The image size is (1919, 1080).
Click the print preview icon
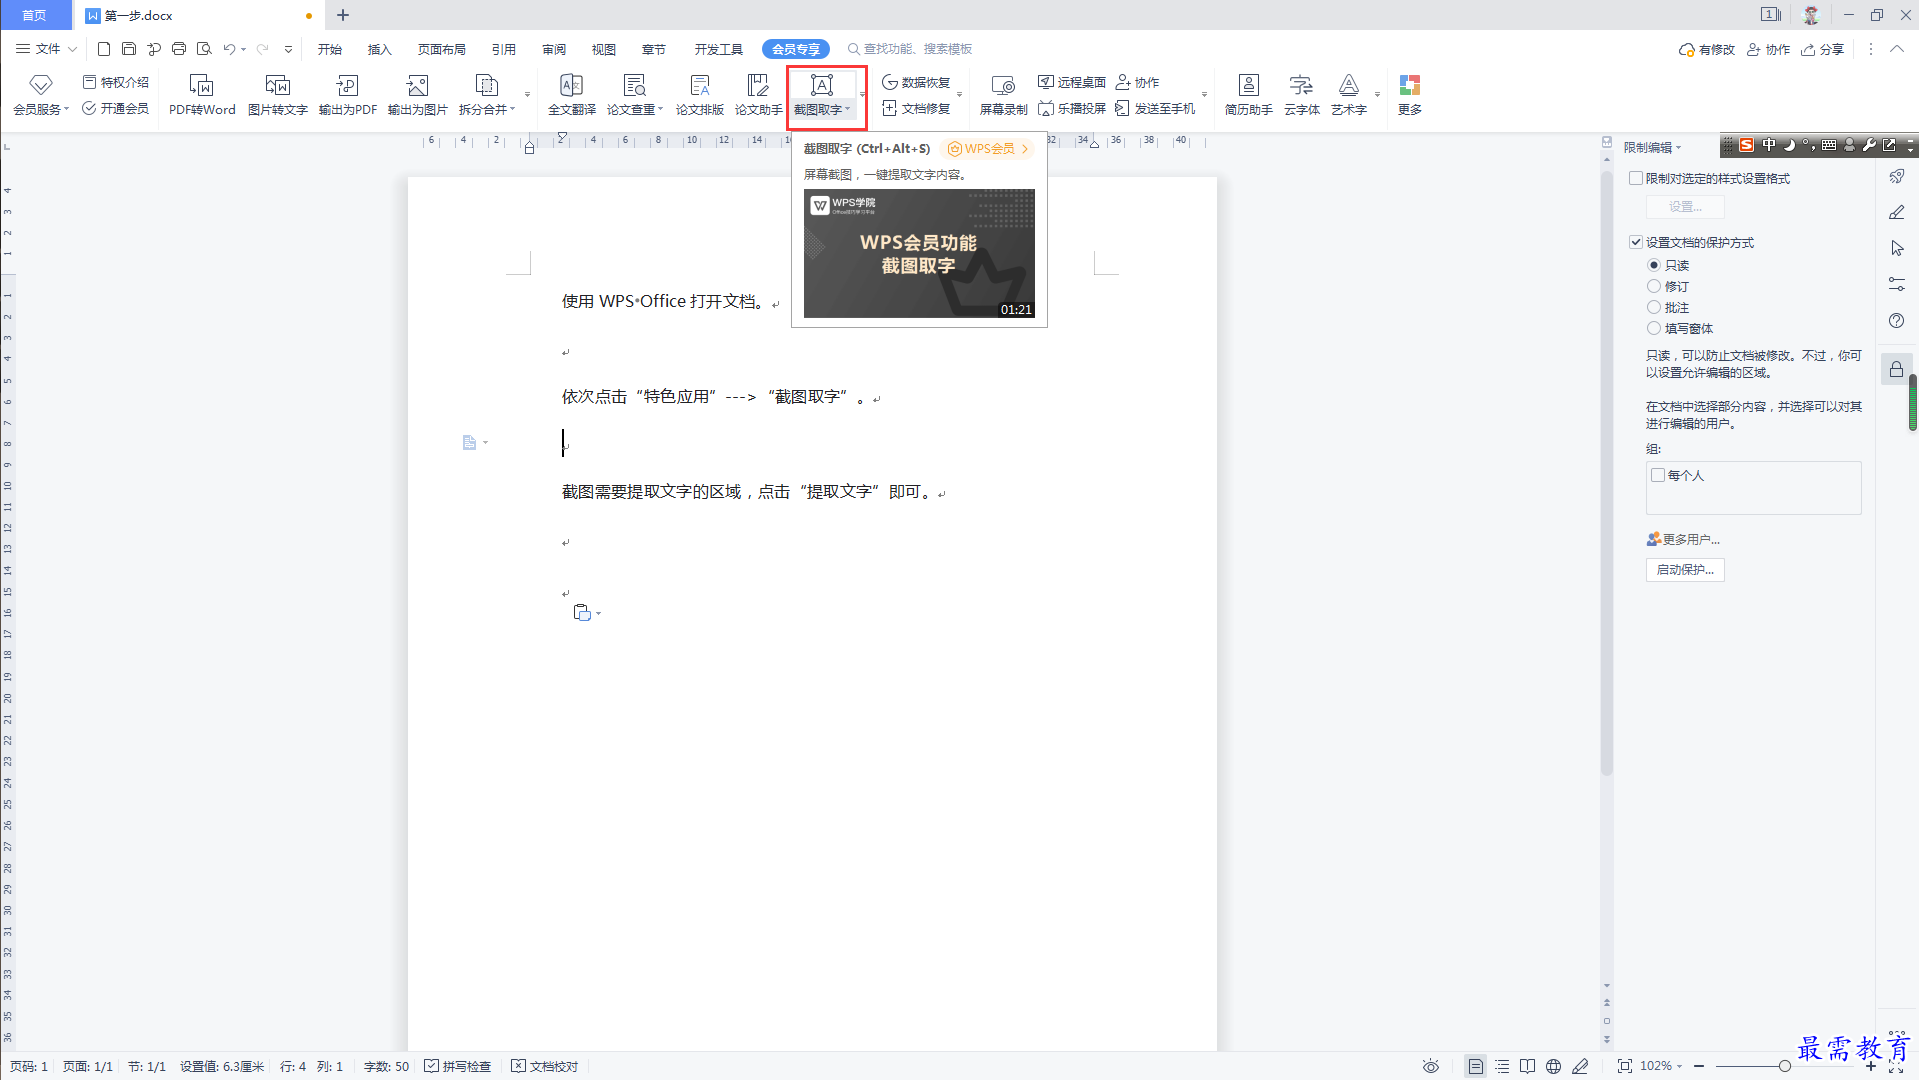[204, 49]
